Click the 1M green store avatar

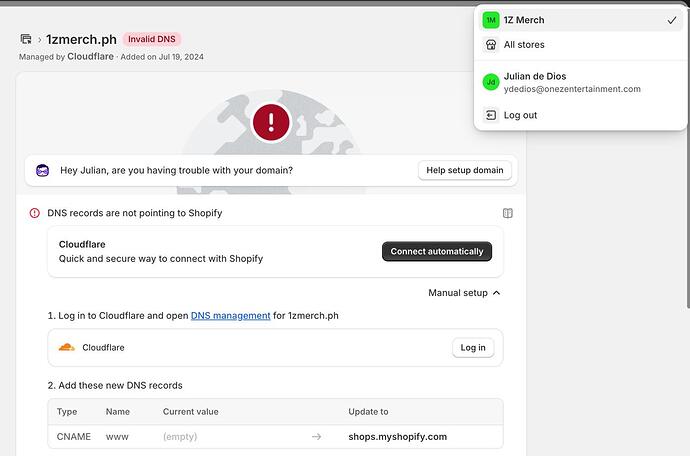tap(491, 20)
